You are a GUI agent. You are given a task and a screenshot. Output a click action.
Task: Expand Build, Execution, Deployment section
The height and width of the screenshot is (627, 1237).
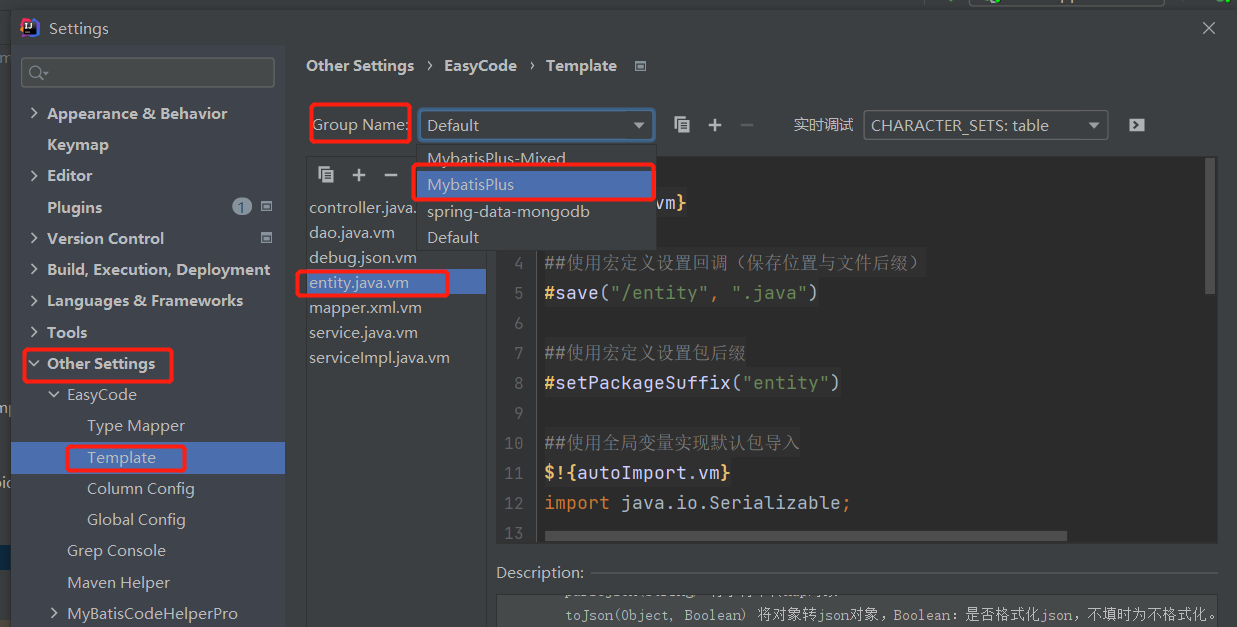click(35, 269)
